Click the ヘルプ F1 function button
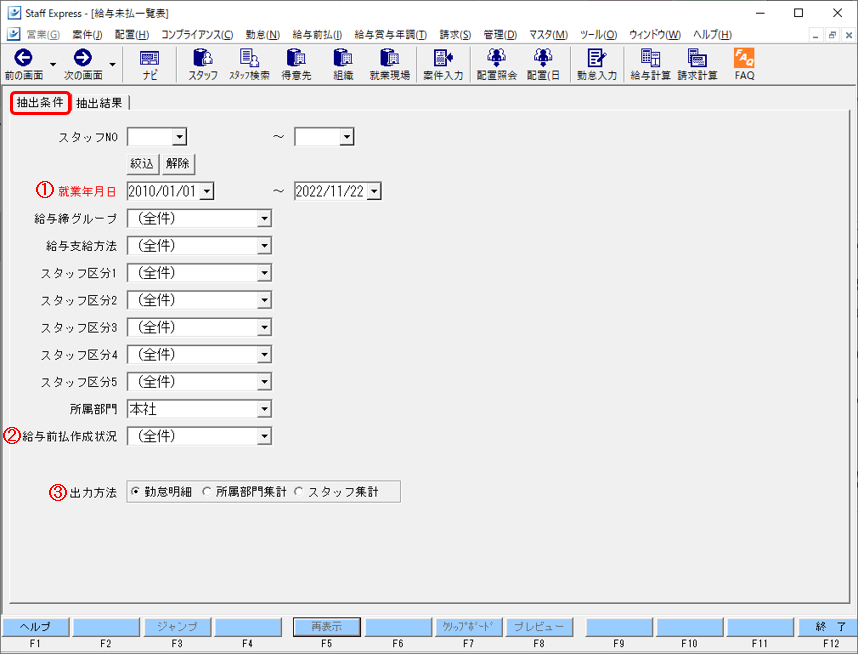 coord(35,627)
